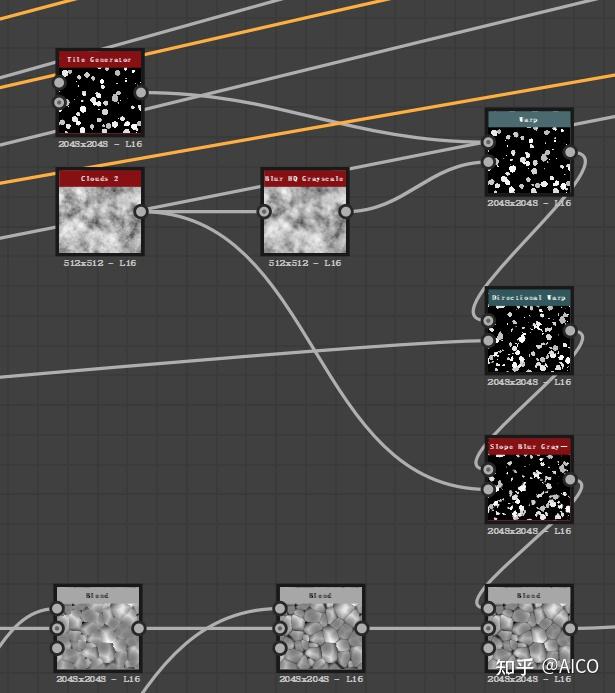Select the Warp node title bar
The image size is (615, 693).
(x=529, y=119)
